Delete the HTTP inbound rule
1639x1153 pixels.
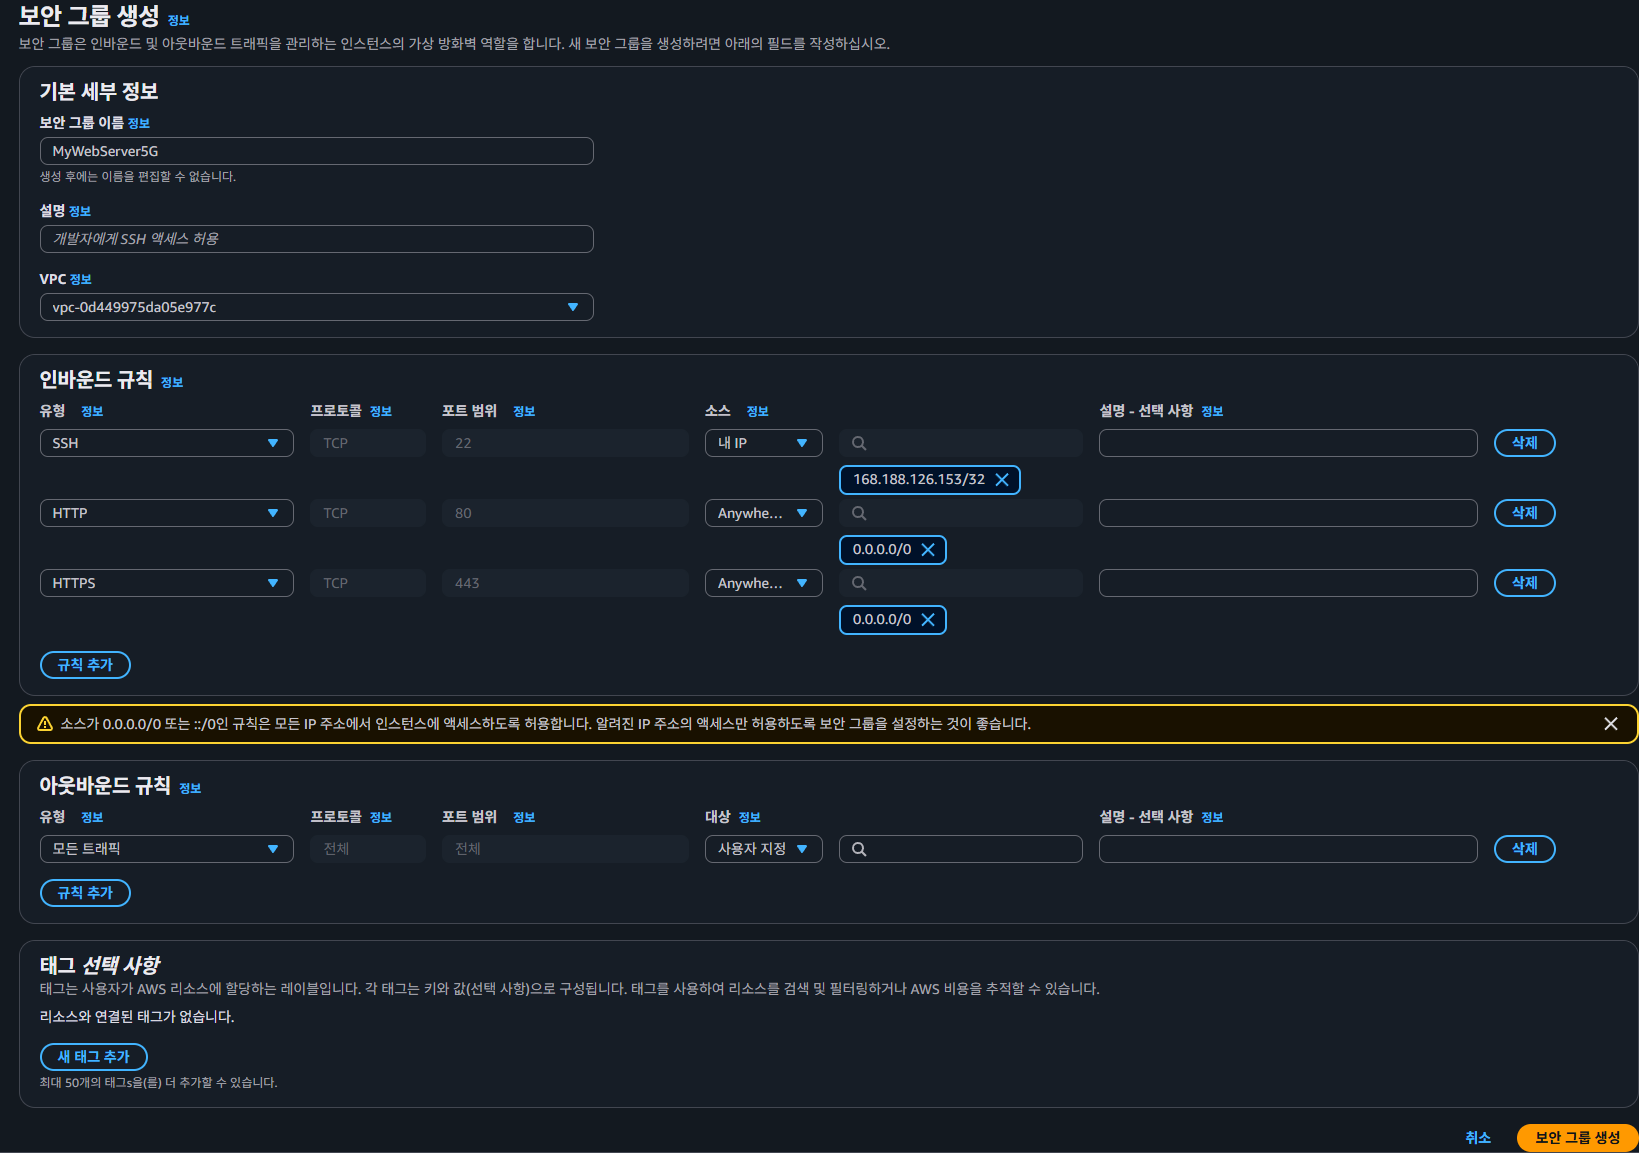pyautogui.click(x=1525, y=513)
